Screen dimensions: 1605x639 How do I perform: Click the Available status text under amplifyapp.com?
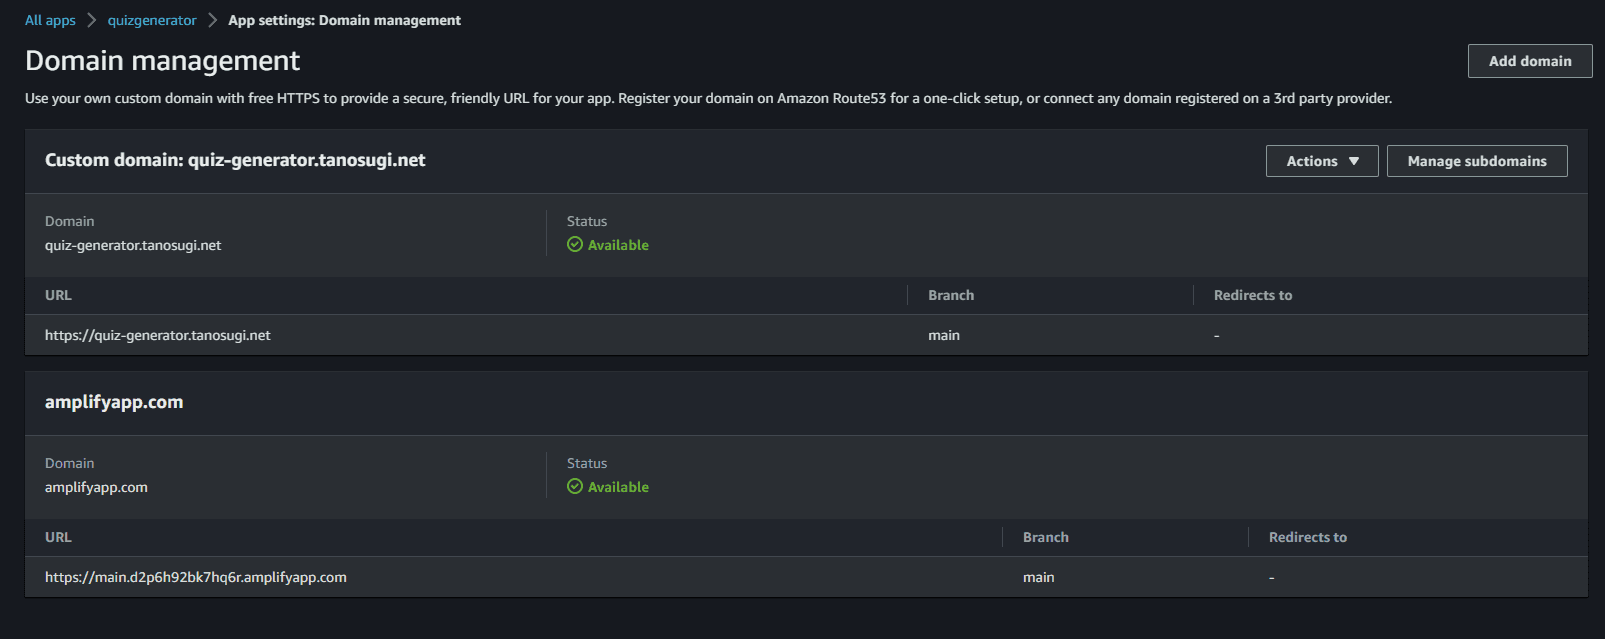click(618, 487)
